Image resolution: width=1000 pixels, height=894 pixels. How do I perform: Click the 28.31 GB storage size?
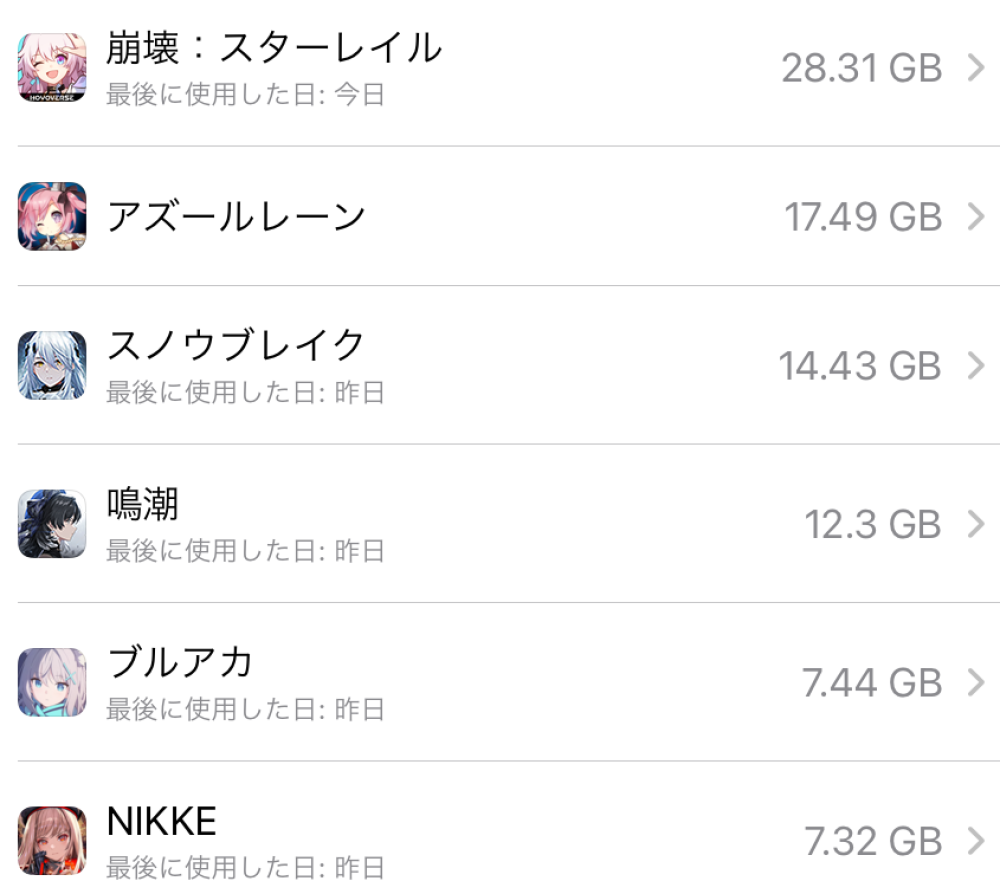(861, 68)
